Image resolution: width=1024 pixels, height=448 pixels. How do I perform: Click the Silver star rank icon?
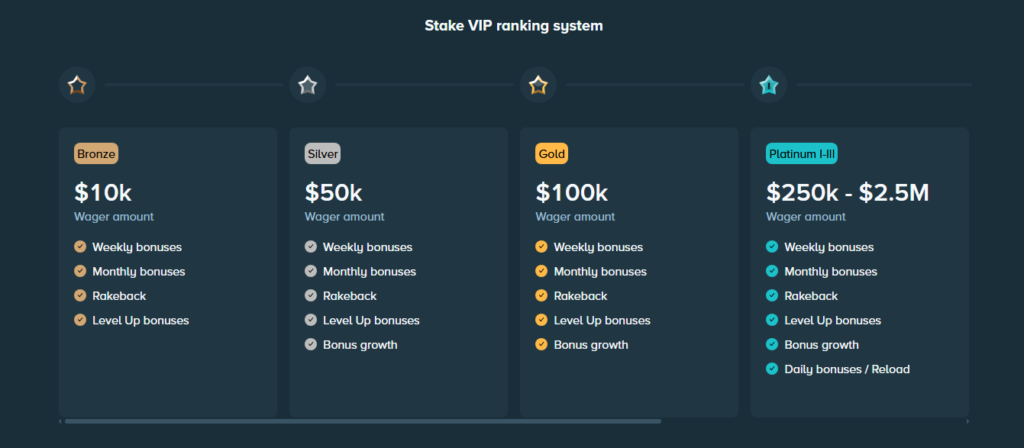coord(308,86)
